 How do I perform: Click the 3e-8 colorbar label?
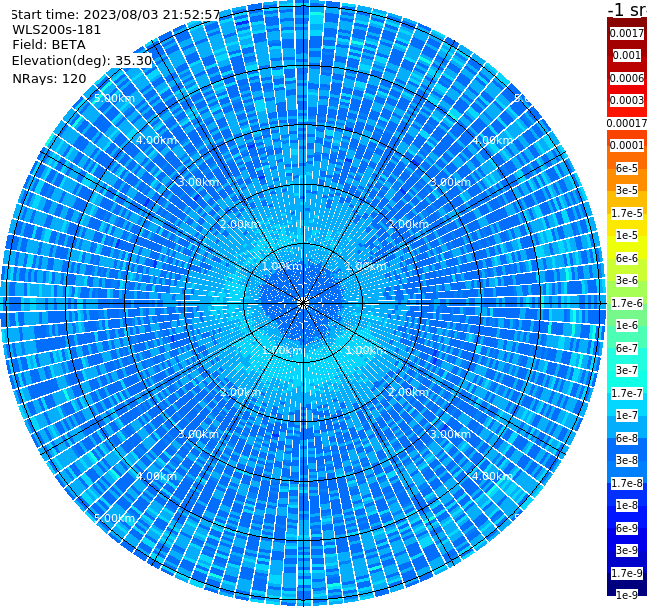pyautogui.click(x=627, y=460)
